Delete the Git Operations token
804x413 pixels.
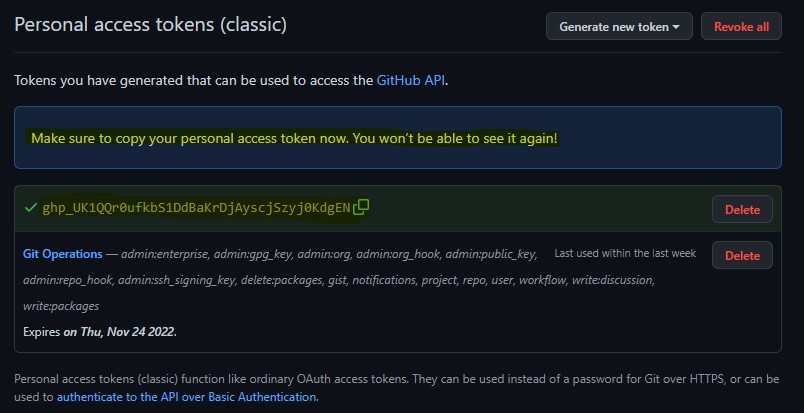point(742,255)
